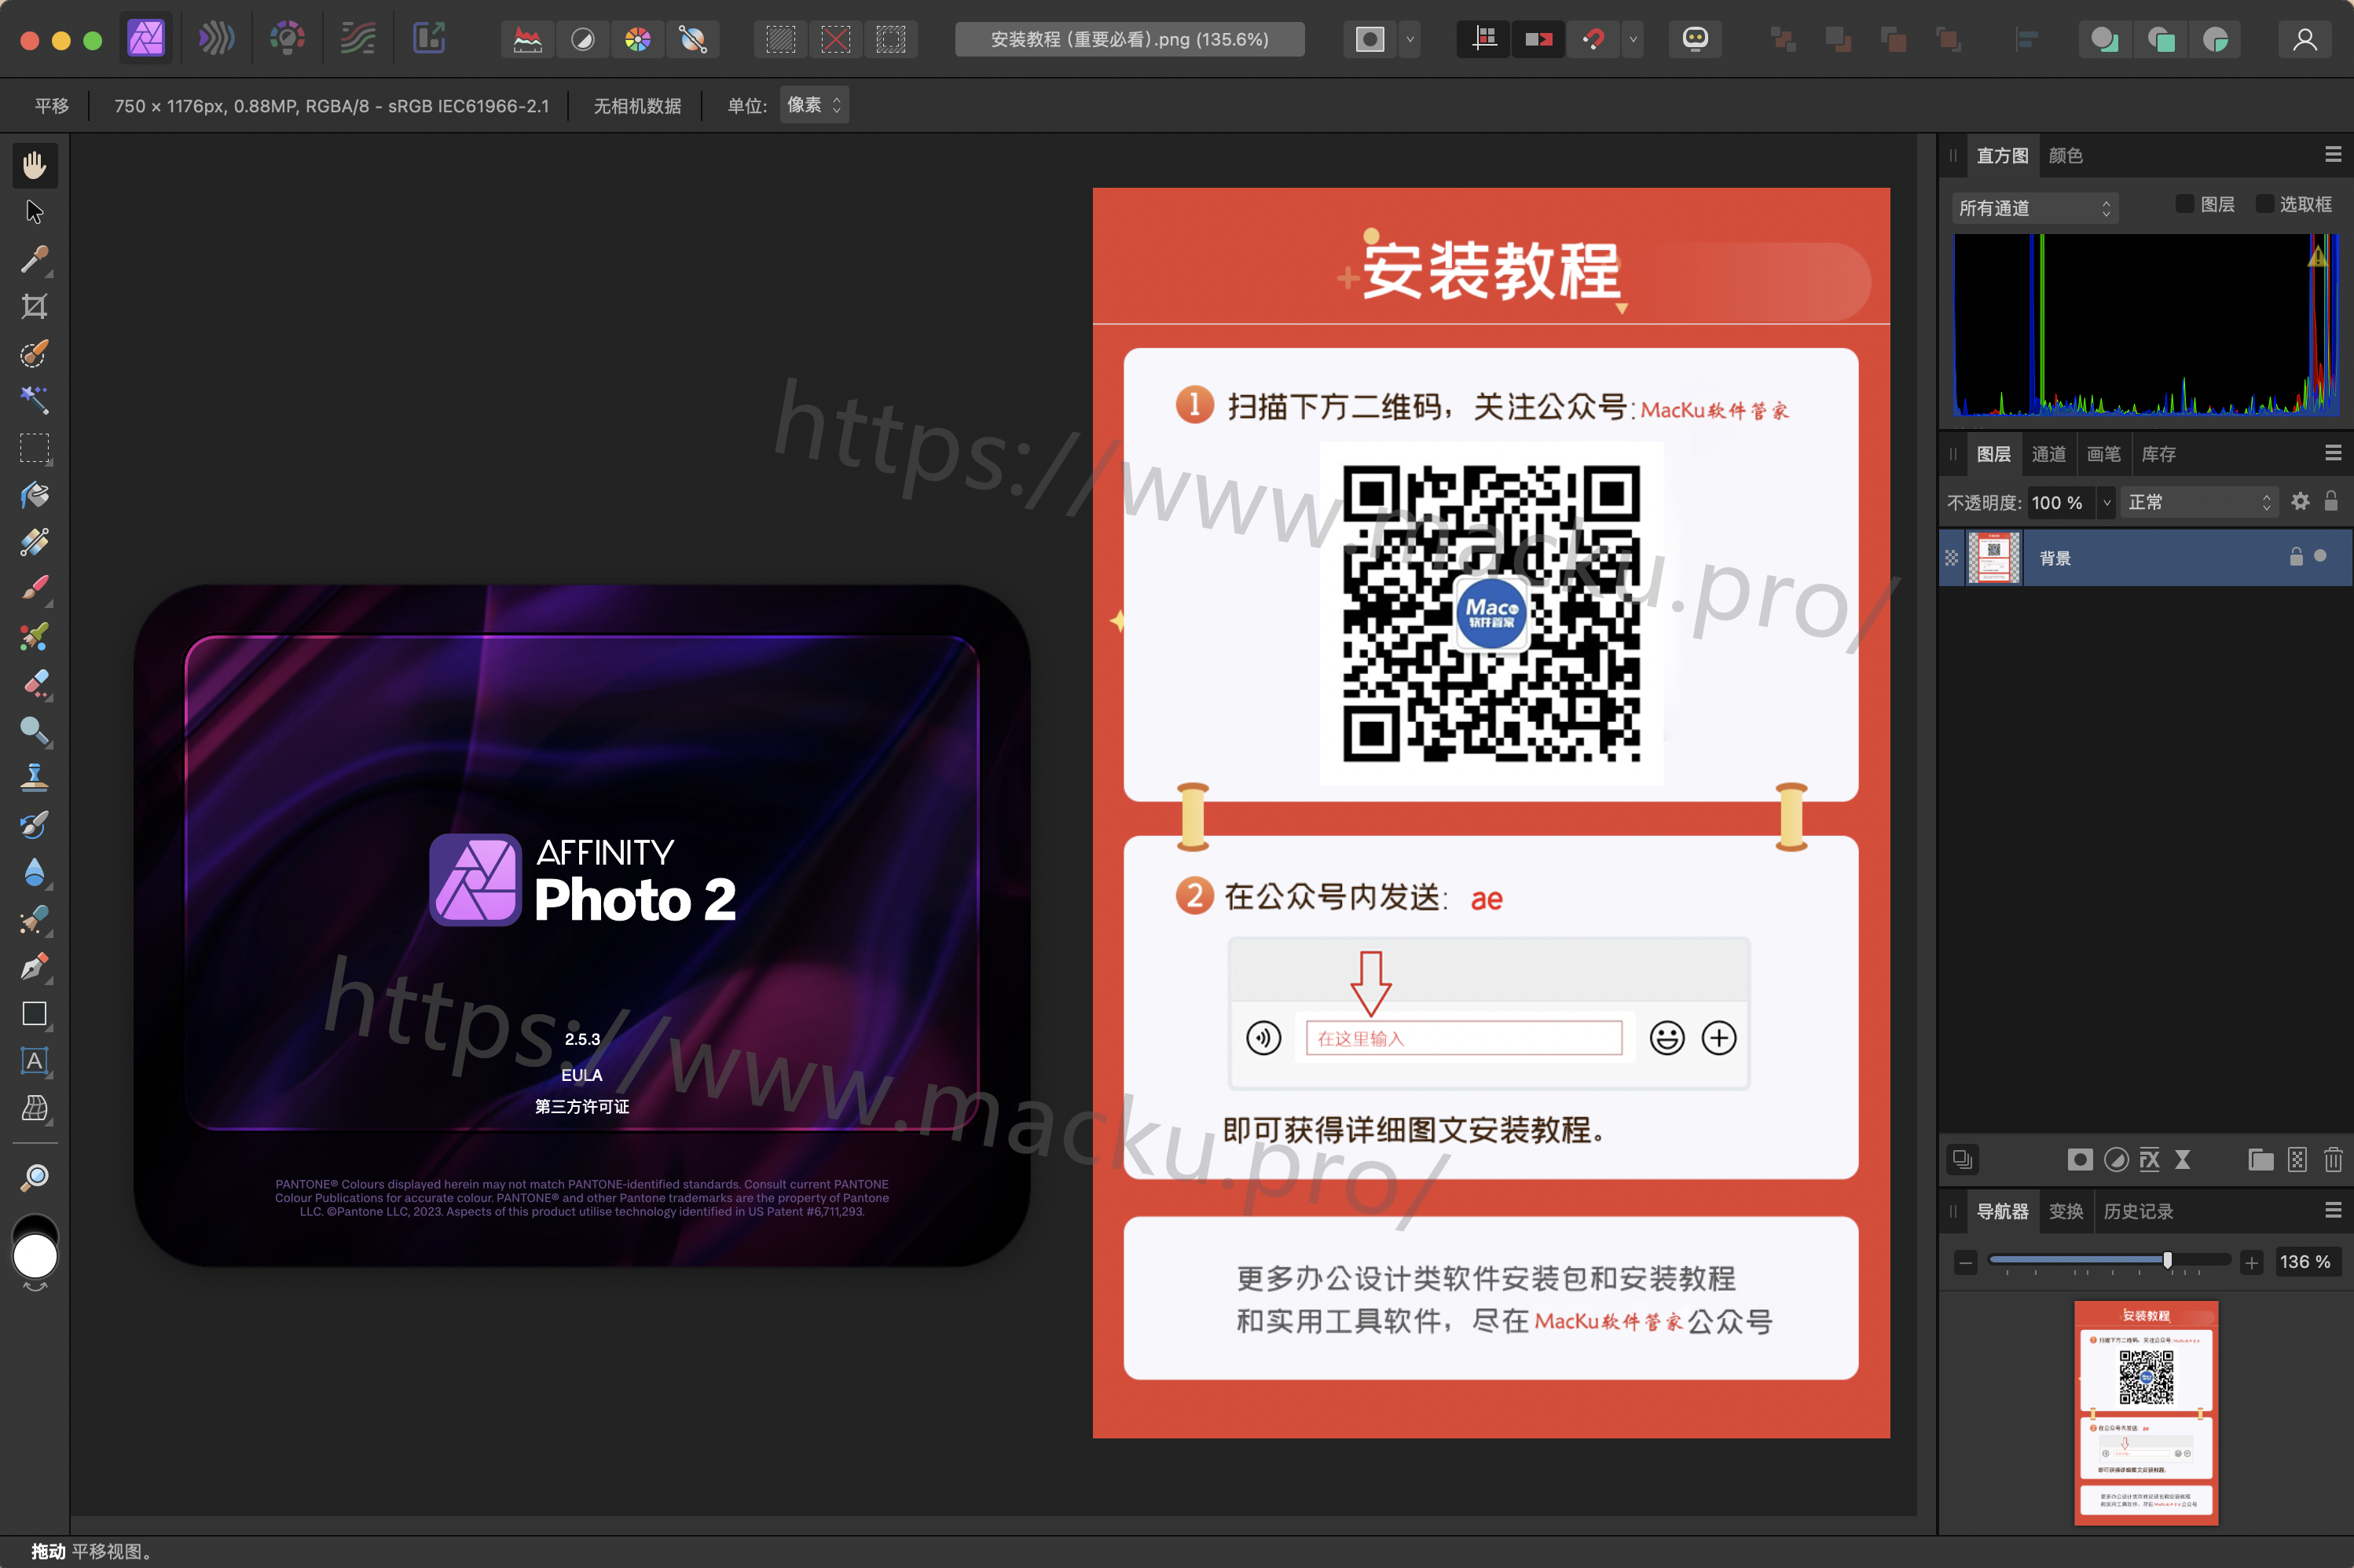
Task: Click the Navigator zoom in plus button
Action: [x=2252, y=1262]
